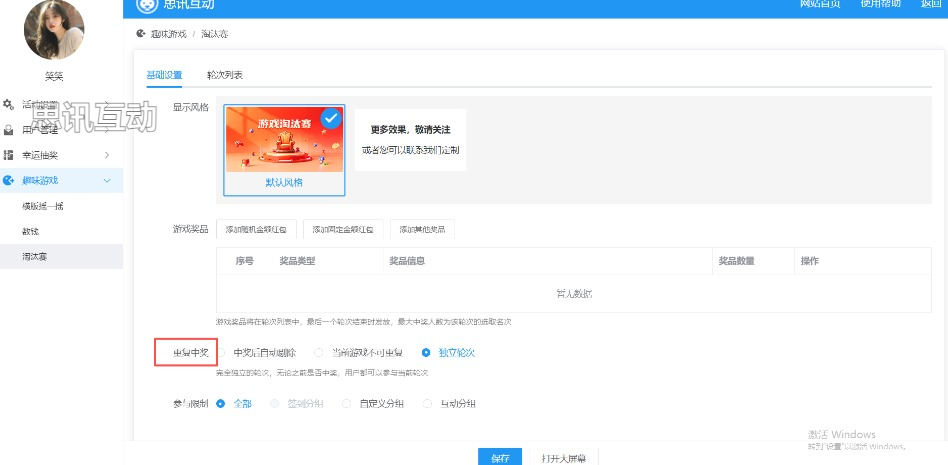The height and width of the screenshot is (465, 948).
Task: Select the 默认风格 game style thumbnail
Action: (284, 150)
